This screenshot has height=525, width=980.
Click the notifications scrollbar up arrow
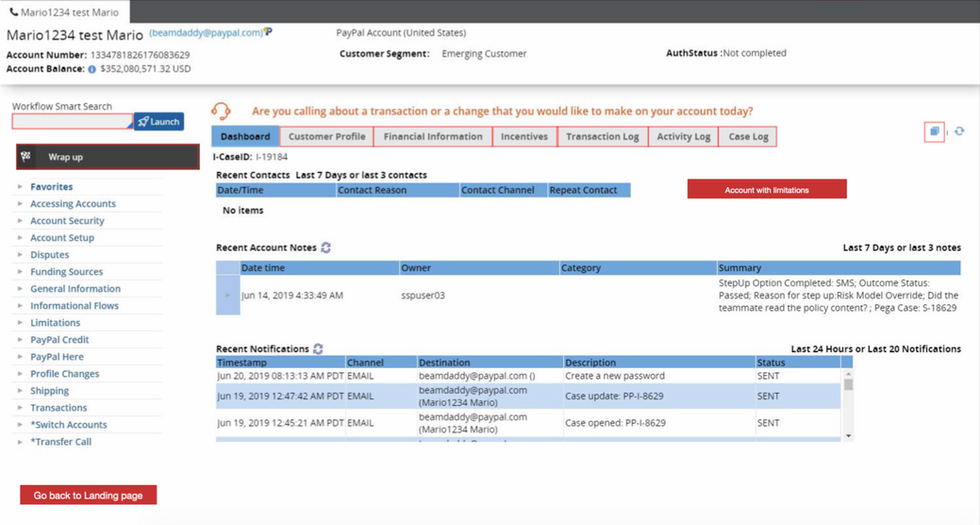click(x=848, y=374)
